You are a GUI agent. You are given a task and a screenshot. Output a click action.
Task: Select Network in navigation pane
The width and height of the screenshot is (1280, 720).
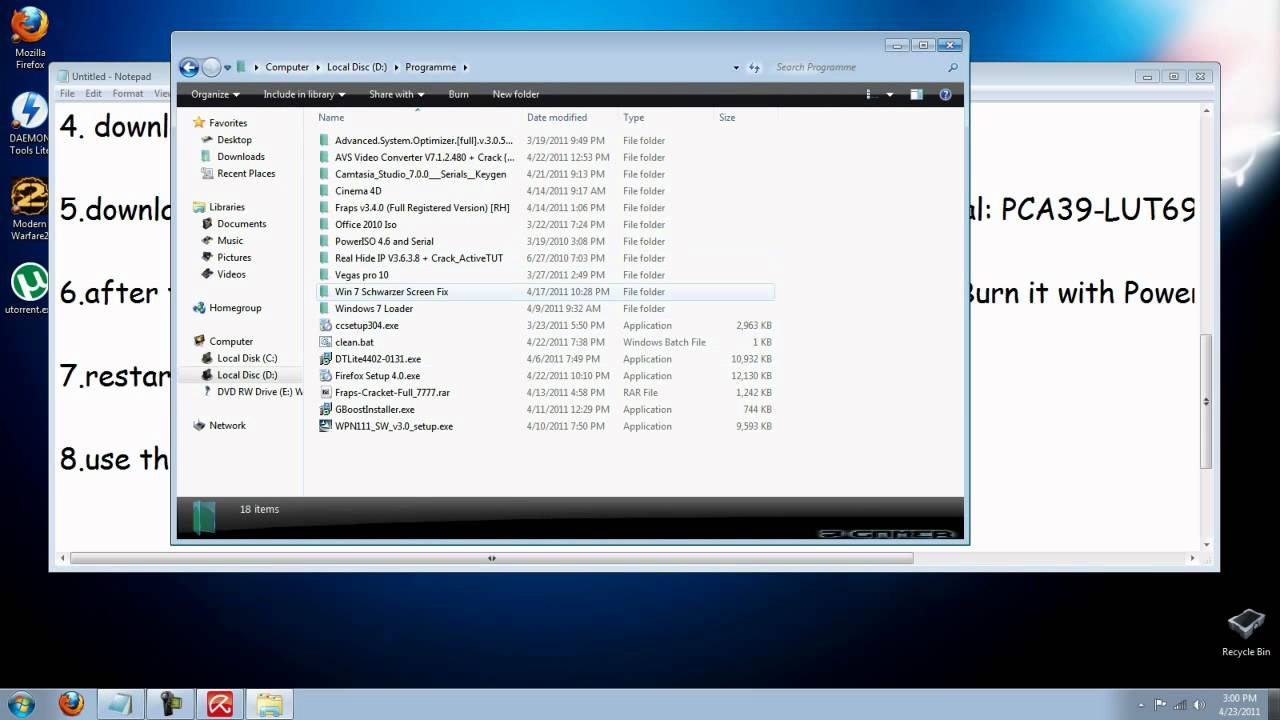(x=227, y=425)
